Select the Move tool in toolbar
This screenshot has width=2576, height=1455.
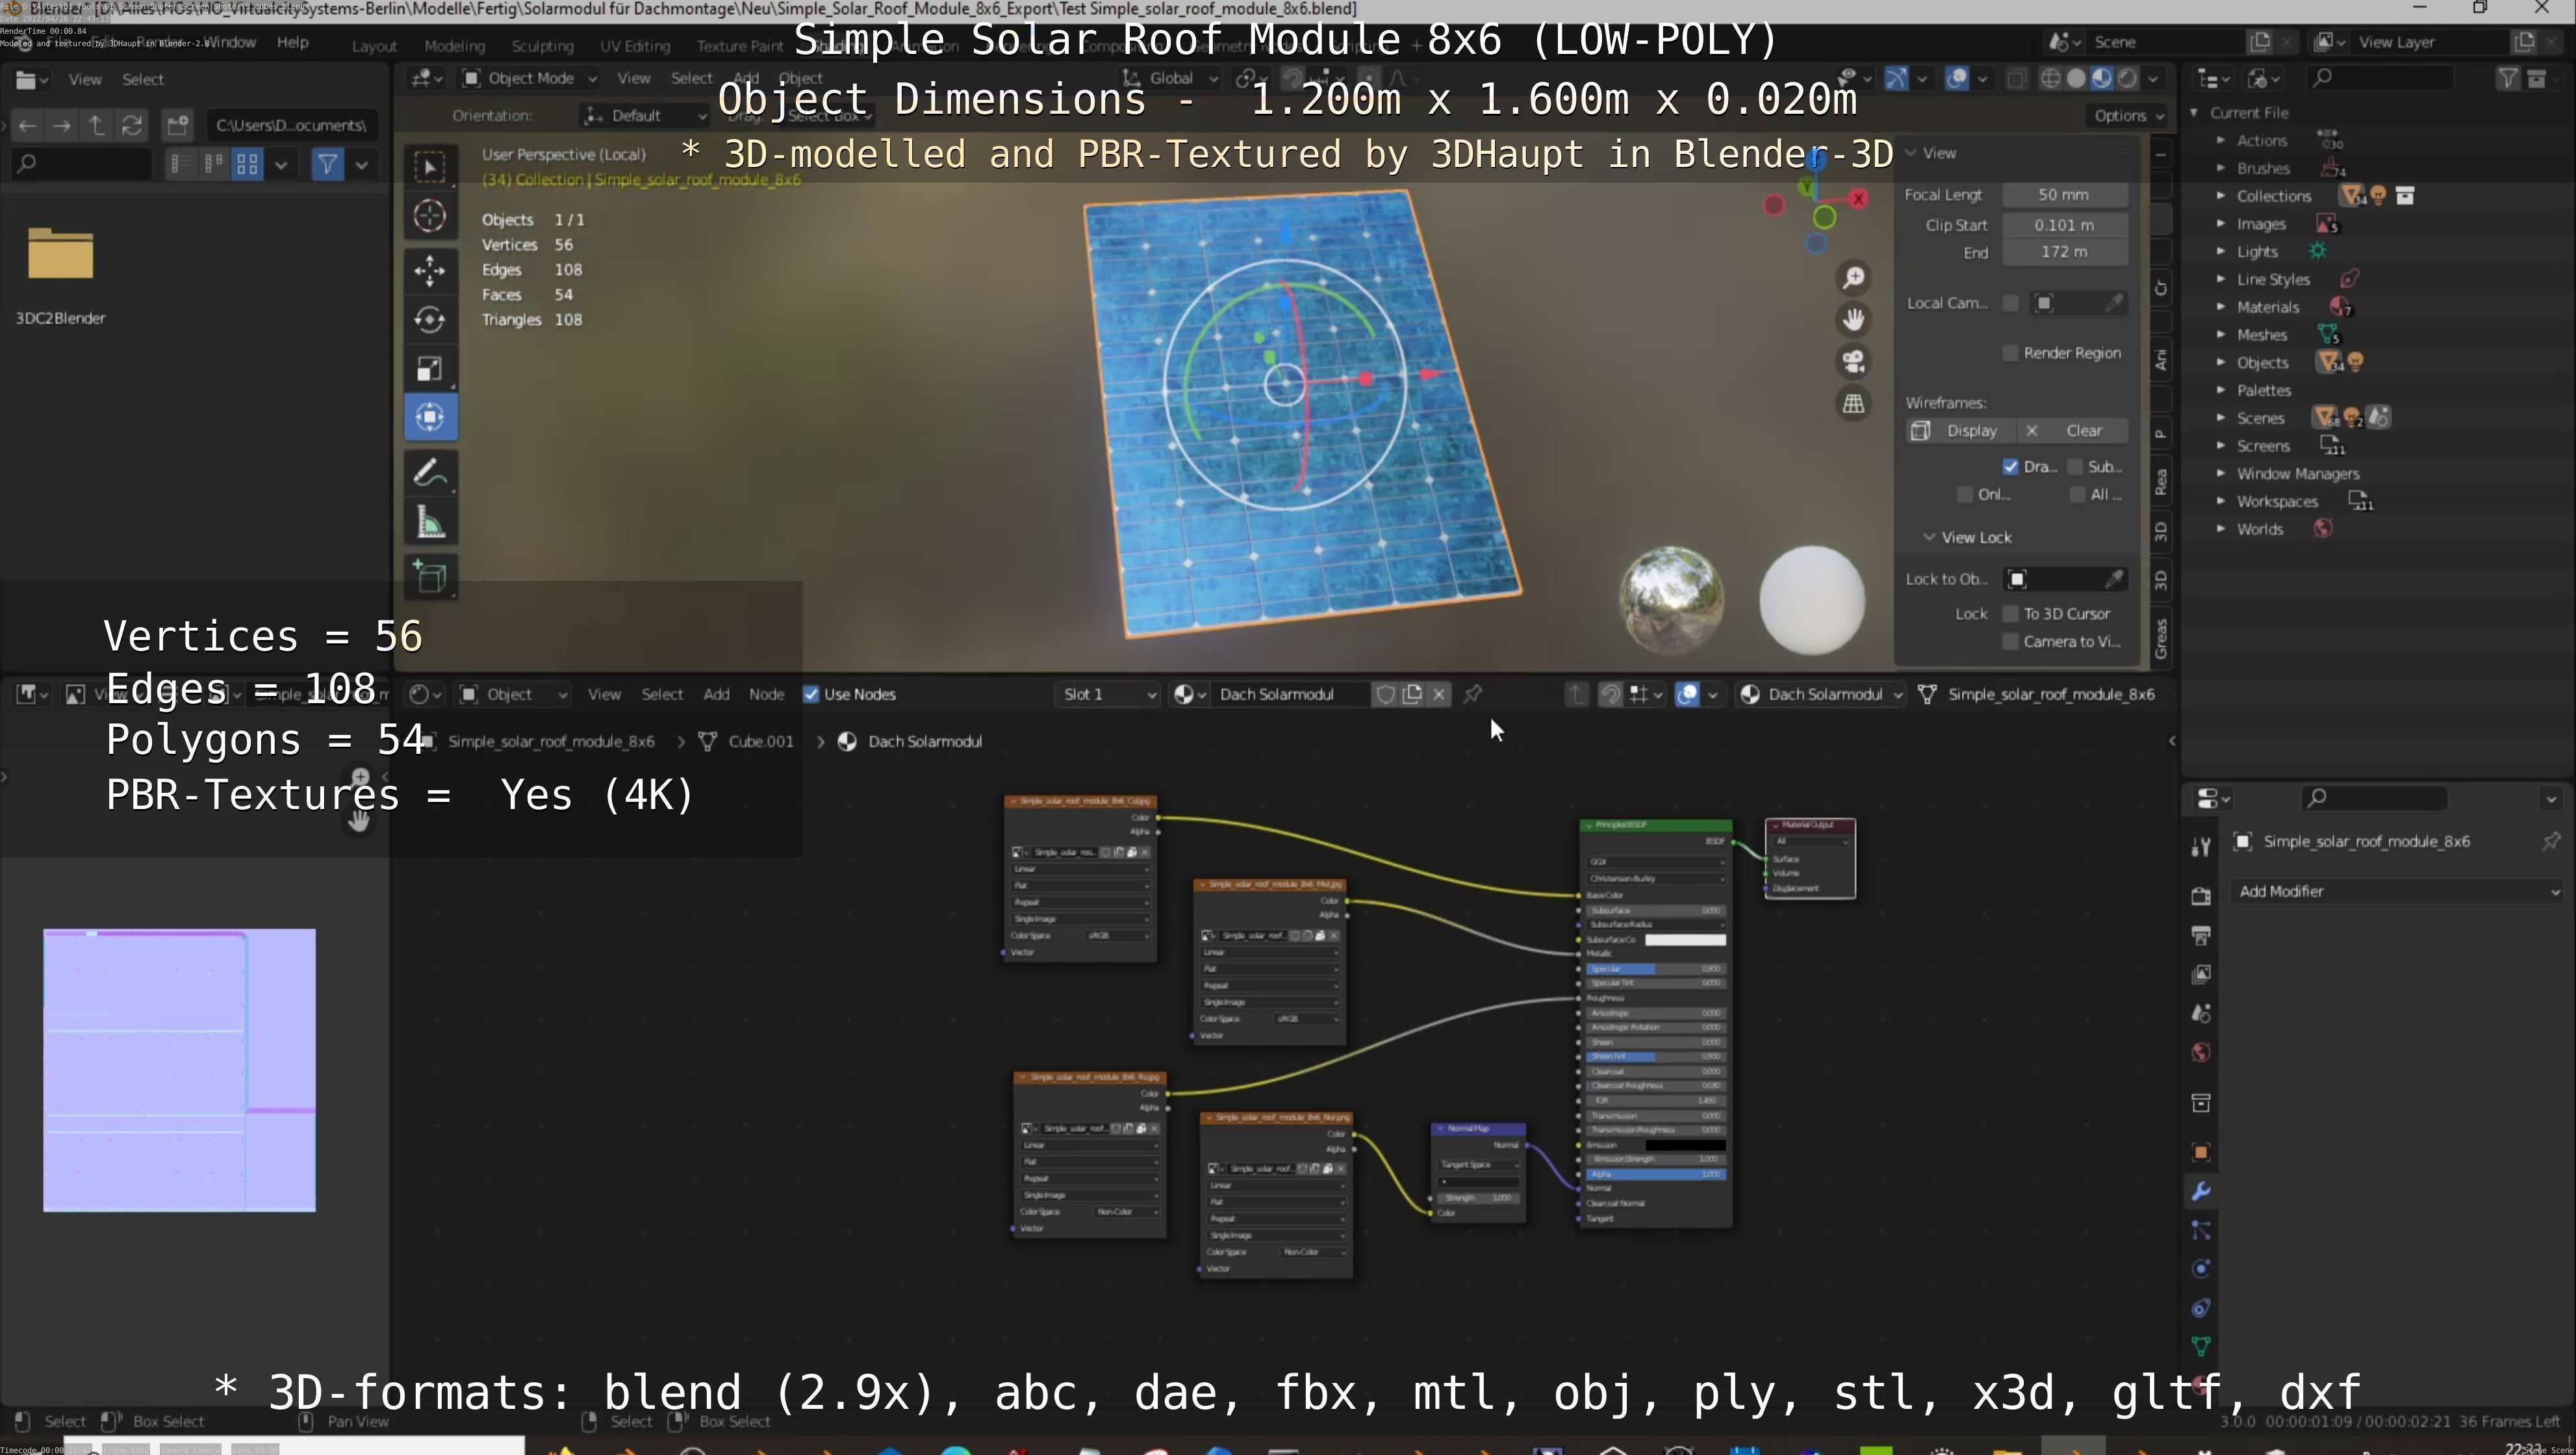coord(430,270)
